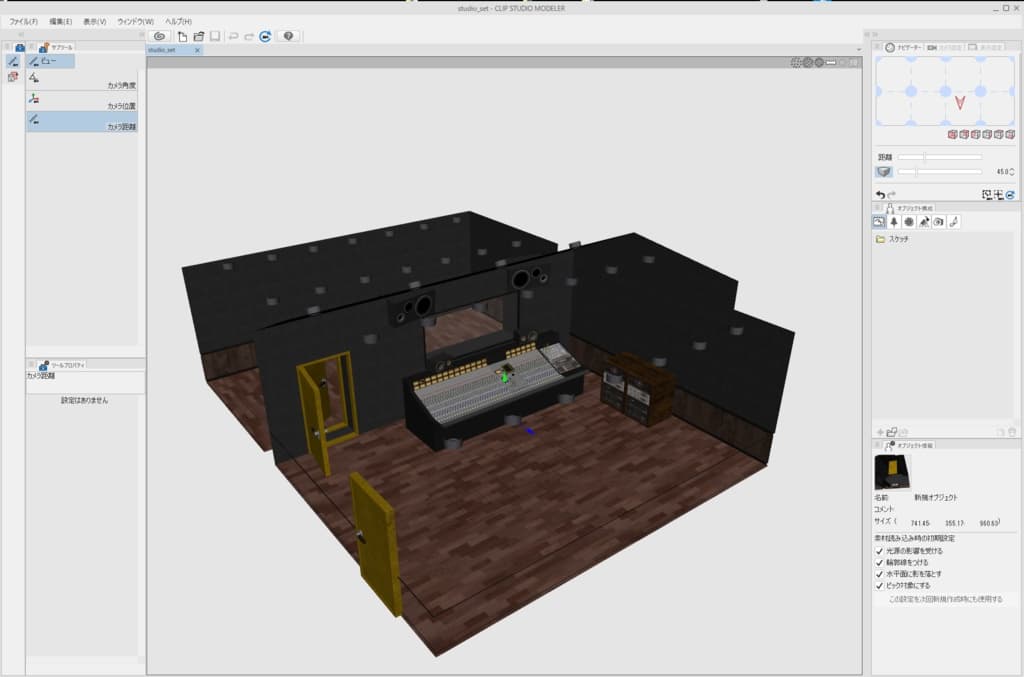Image resolution: width=1024 pixels, height=677 pixels.
Task: Click この設定を次回新規作成時にも使用する button
Action: click(x=945, y=600)
